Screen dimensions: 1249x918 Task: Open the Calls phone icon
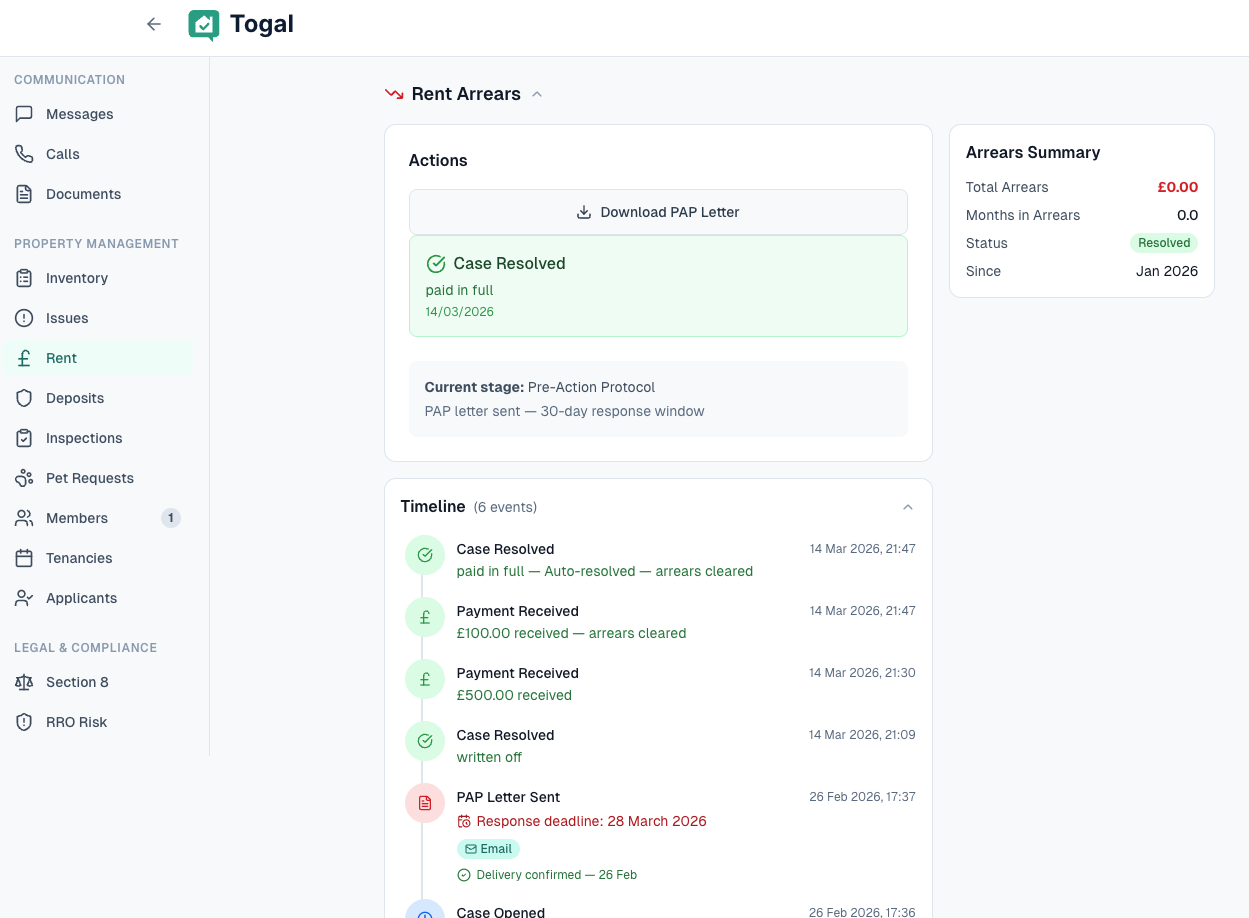coord(24,154)
